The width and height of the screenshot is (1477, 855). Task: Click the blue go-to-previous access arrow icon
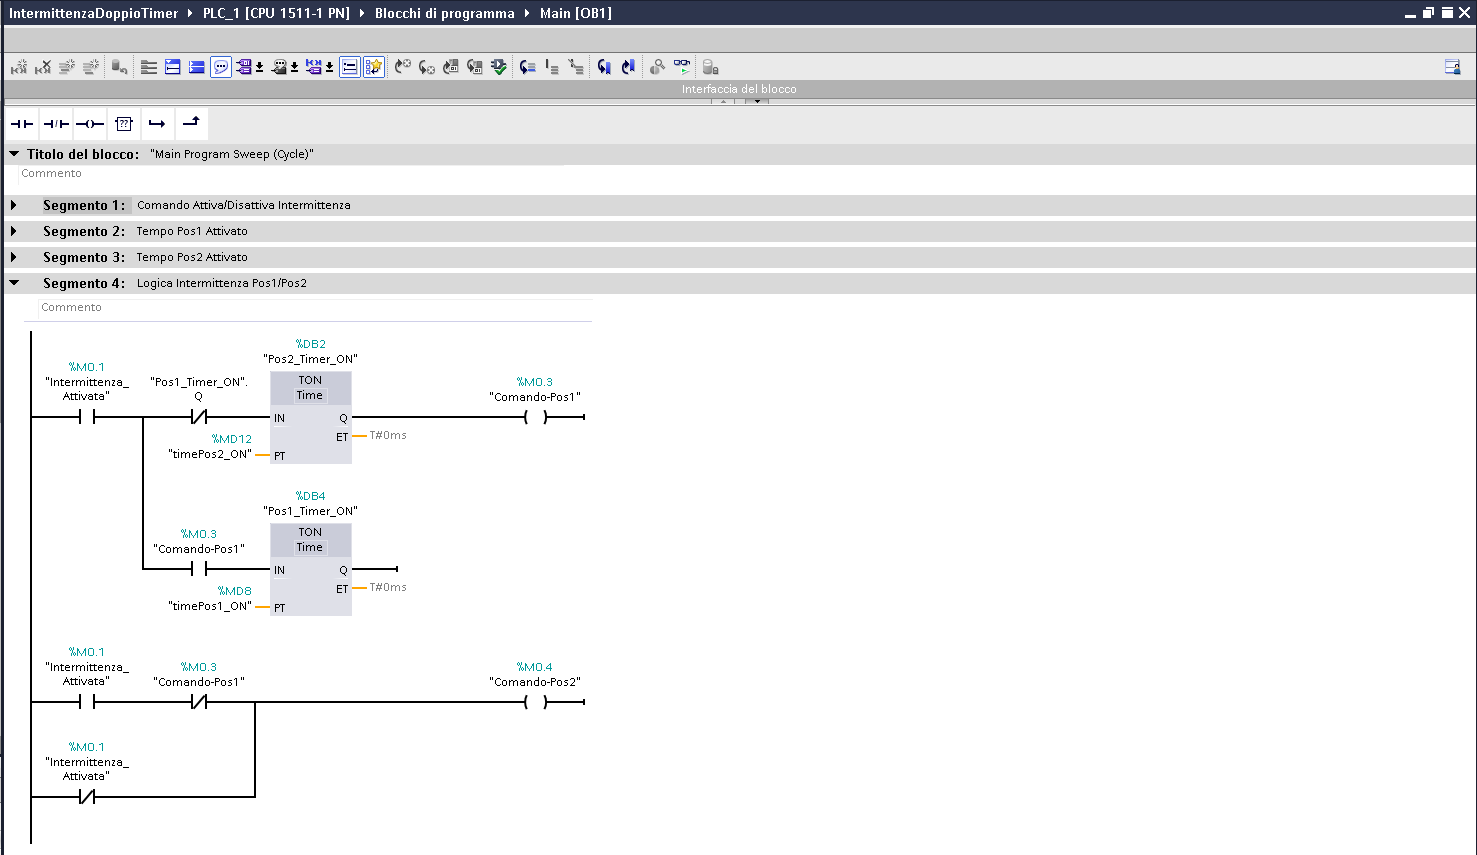click(x=628, y=67)
